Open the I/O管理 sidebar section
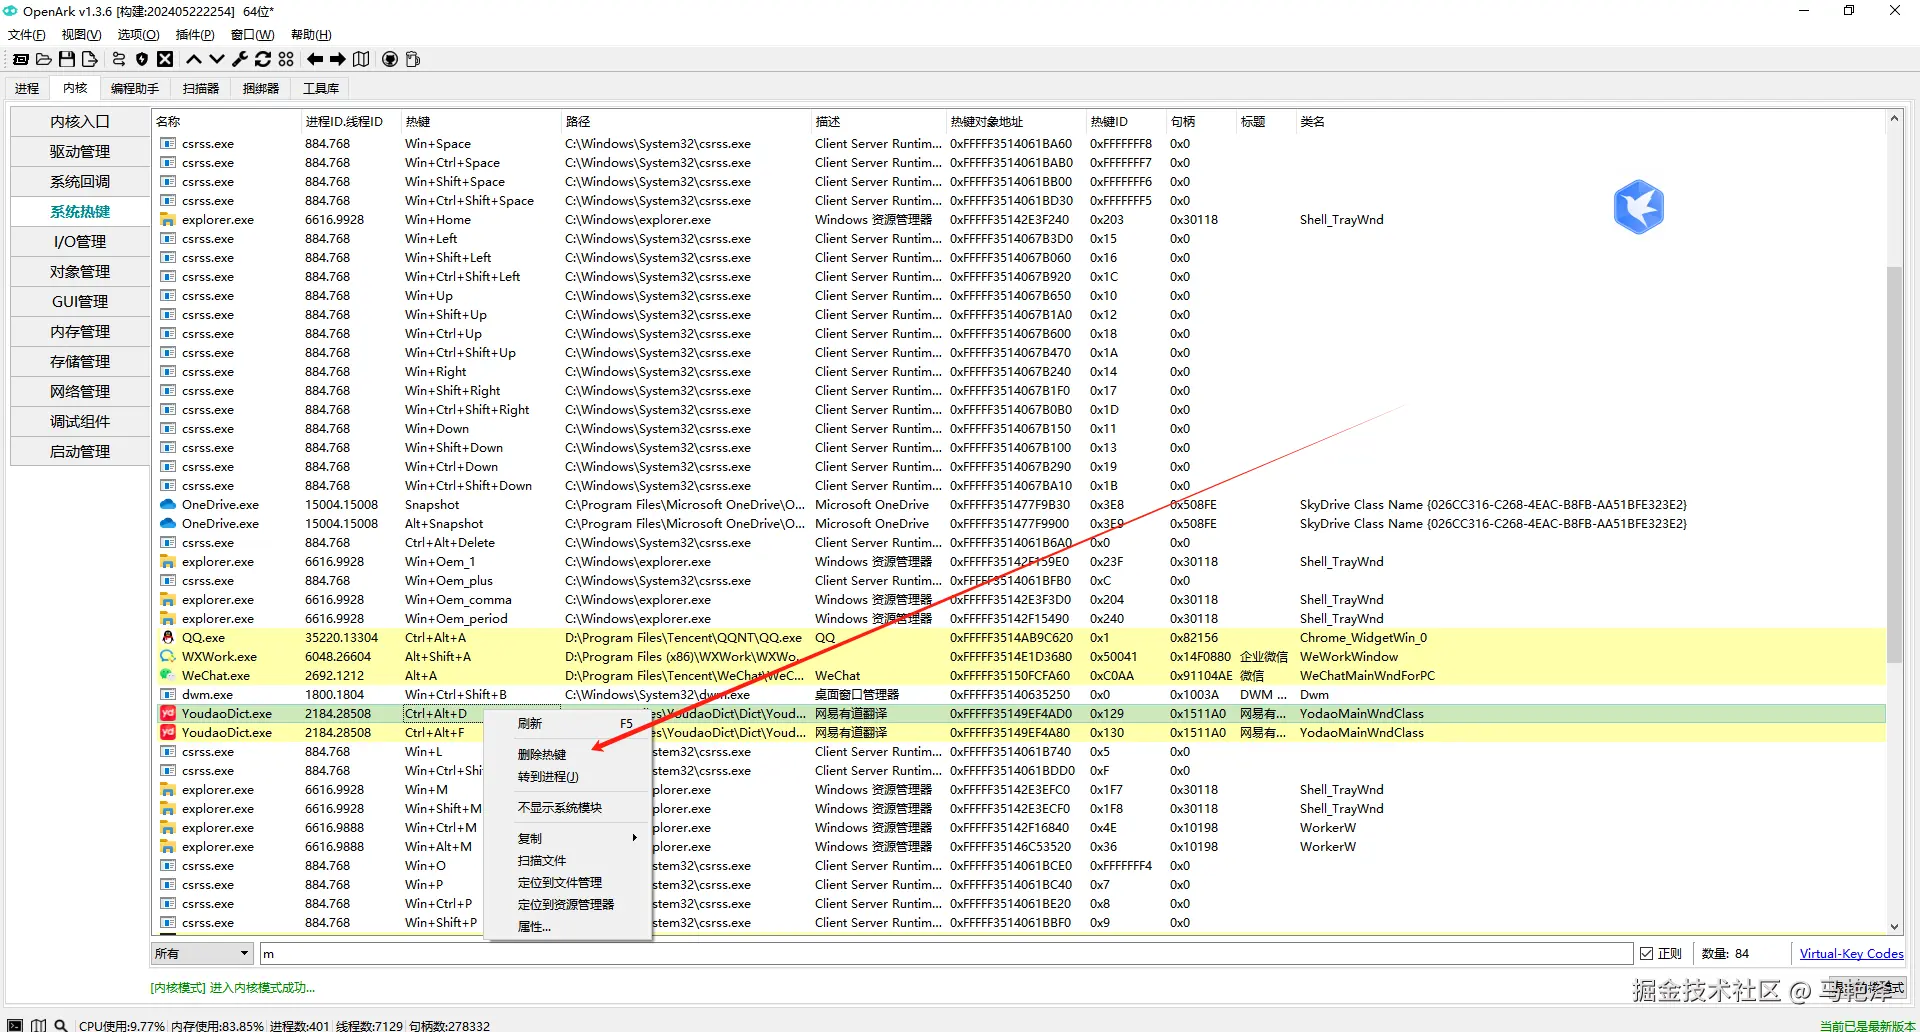The height and width of the screenshot is (1032, 1920). tap(80, 242)
